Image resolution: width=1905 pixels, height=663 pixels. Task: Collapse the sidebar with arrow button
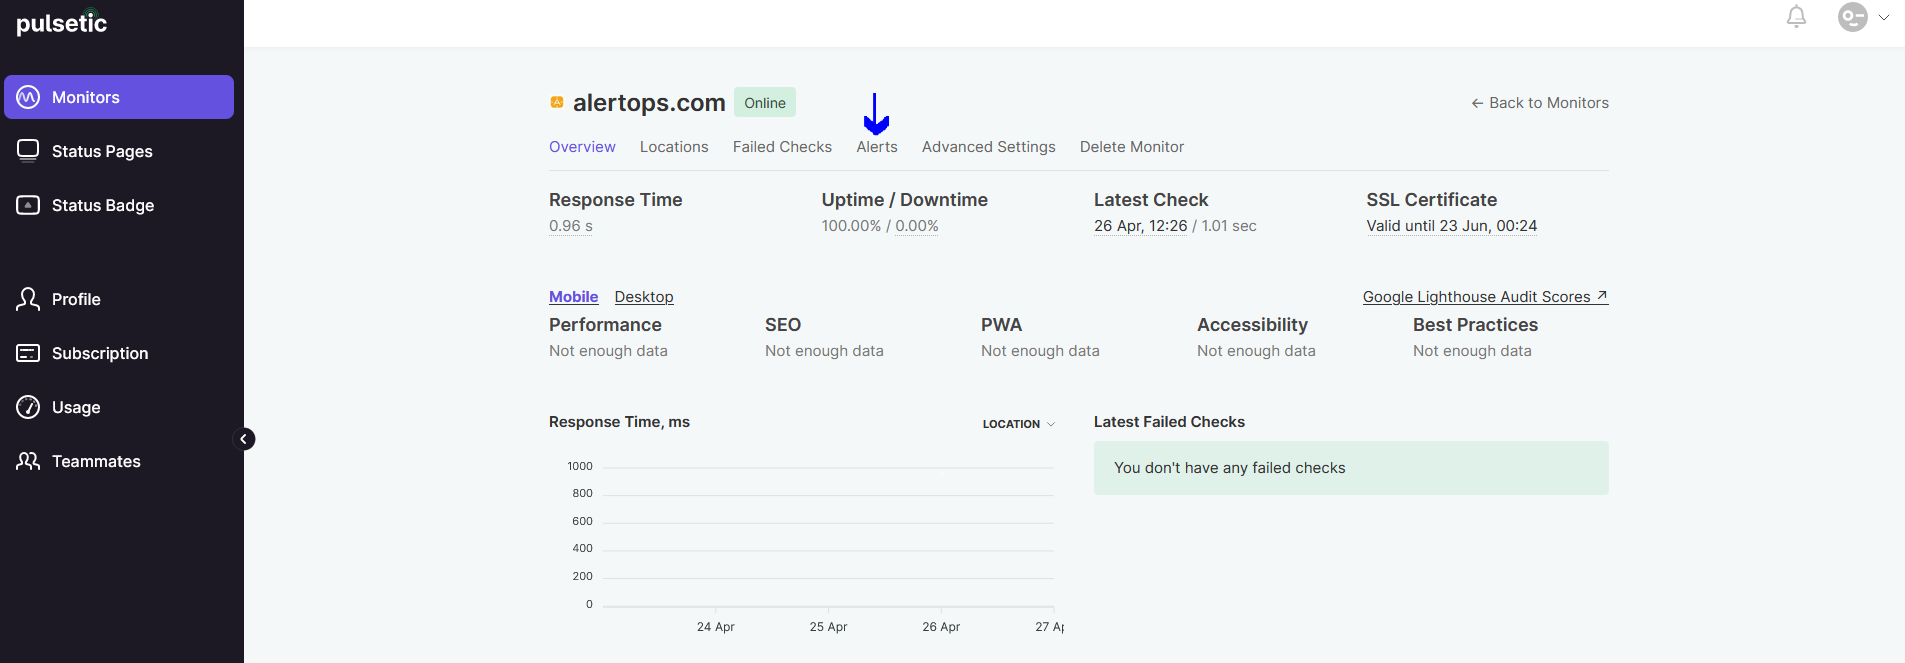click(x=244, y=439)
